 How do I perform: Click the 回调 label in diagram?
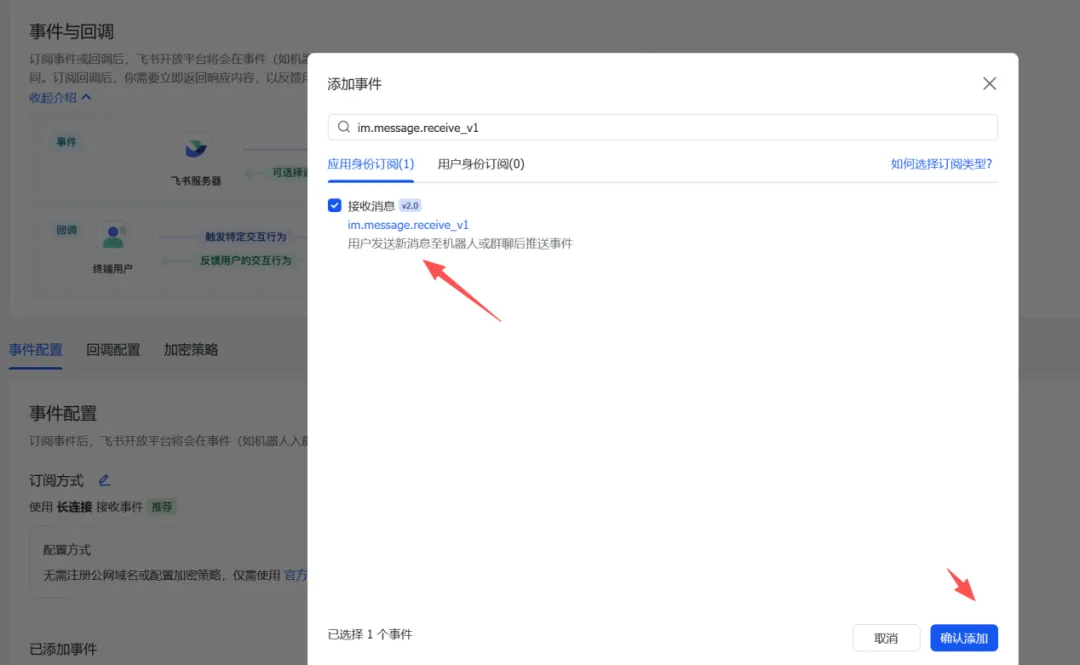(x=66, y=230)
